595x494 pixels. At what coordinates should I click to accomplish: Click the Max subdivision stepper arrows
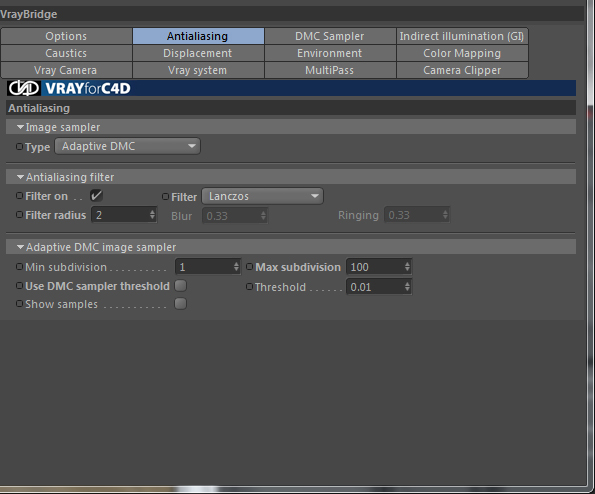408,267
